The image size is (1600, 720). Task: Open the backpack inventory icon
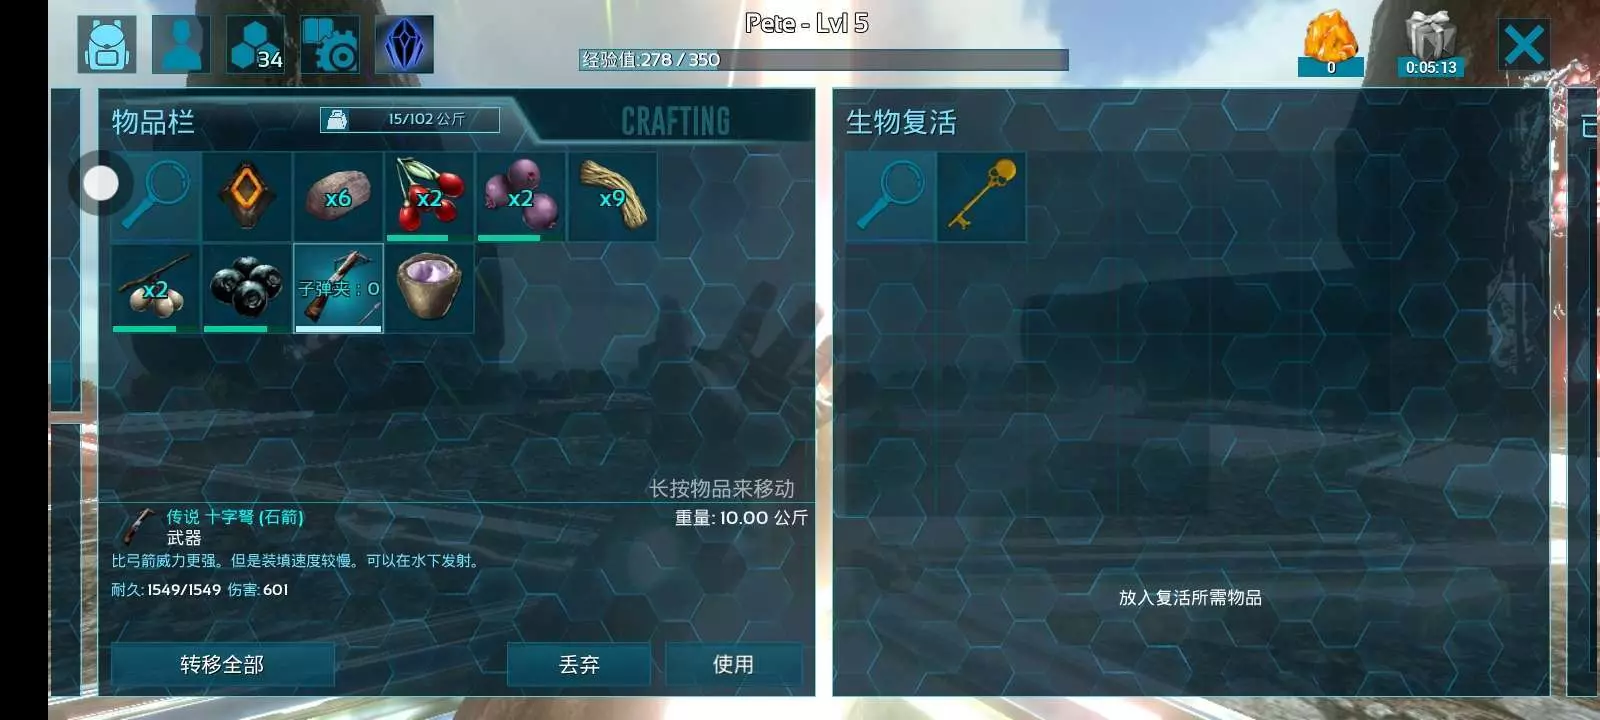pyautogui.click(x=107, y=45)
